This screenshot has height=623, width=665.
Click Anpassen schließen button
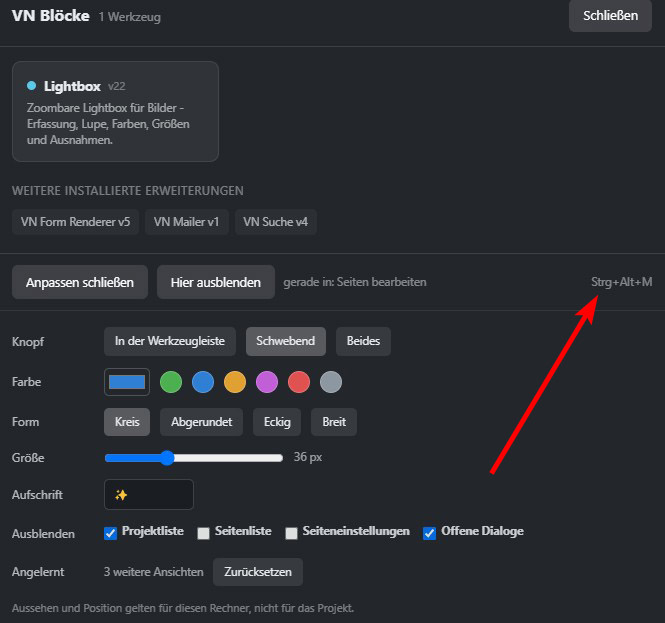pos(80,282)
